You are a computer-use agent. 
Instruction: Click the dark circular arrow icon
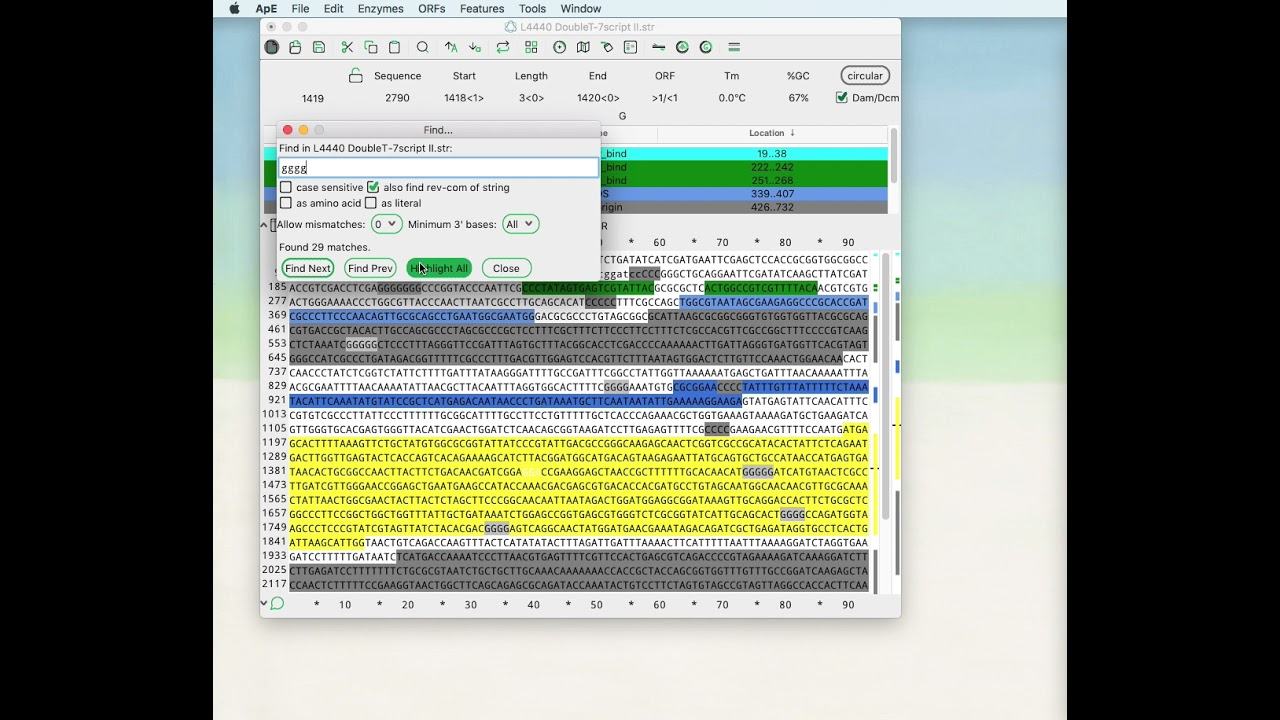(682, 47)
